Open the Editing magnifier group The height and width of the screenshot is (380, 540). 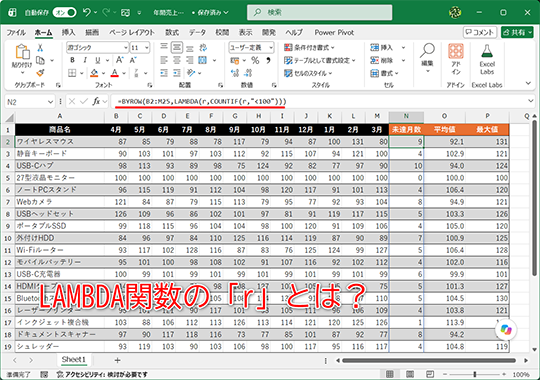coord(427,58)
